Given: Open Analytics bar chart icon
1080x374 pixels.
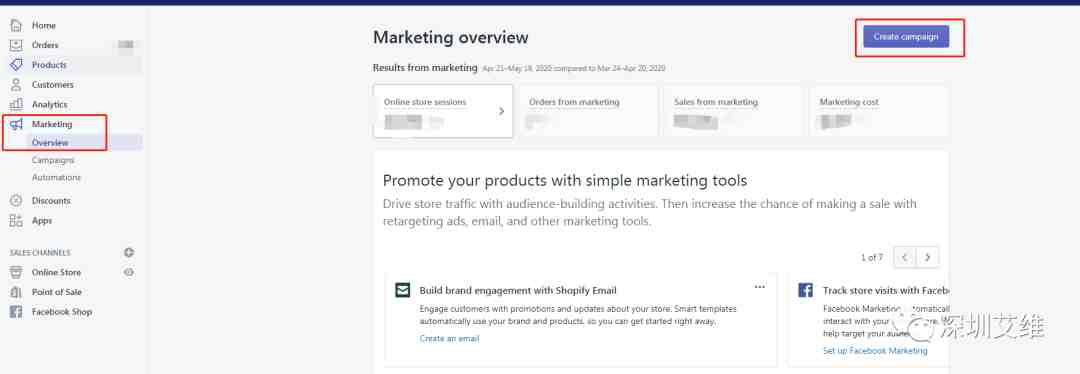Looking at the screenshot, I should 16,105.
